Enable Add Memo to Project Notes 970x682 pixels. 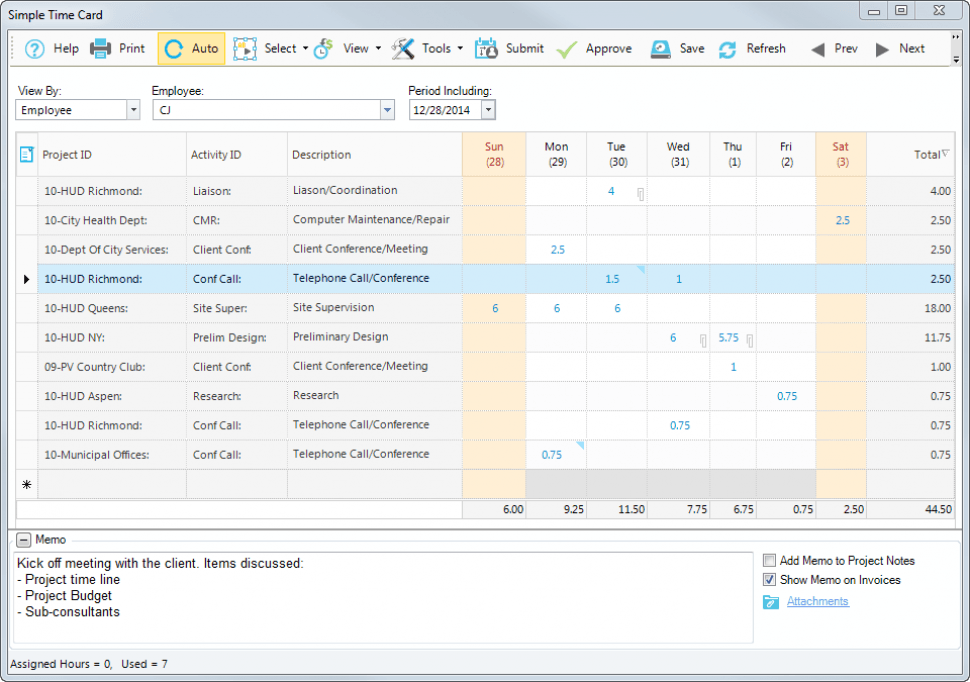[x=769, y=561]
